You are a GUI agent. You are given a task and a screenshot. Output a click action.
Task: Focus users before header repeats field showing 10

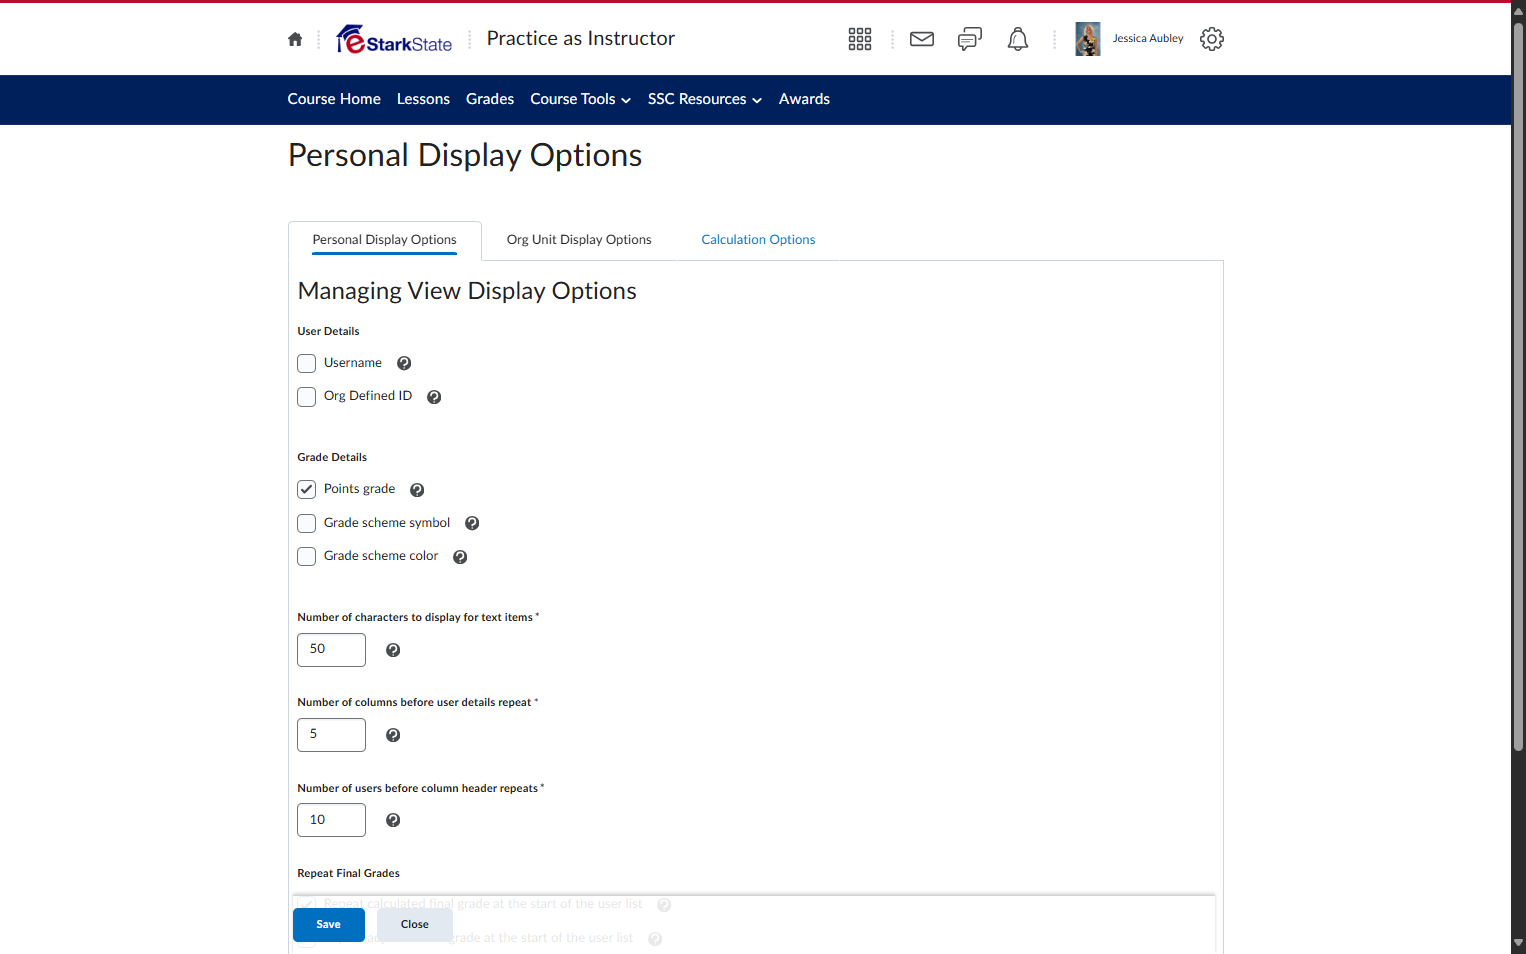[x=331, y=820]
